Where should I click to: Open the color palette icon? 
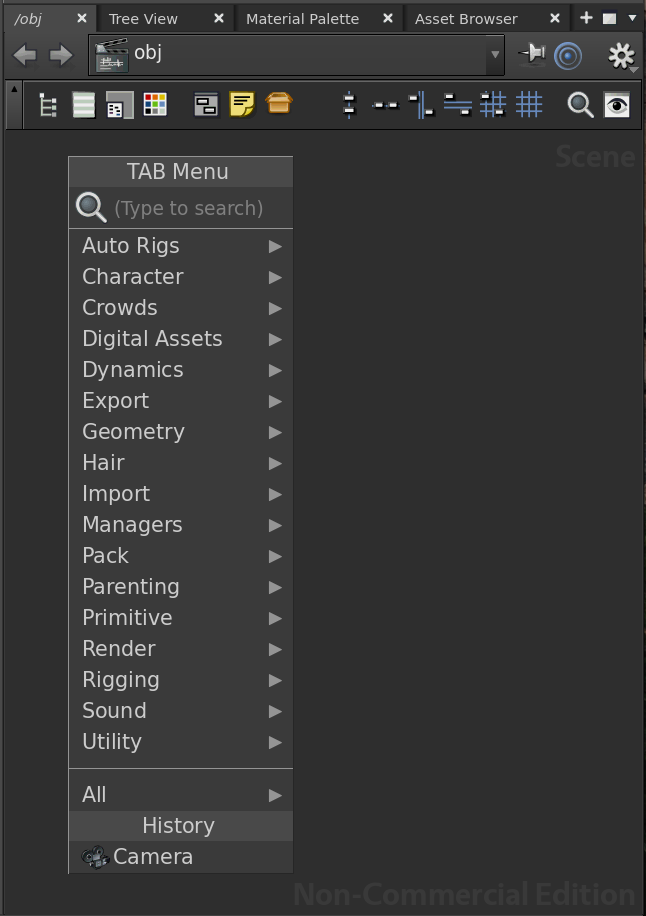(x=155, y=104)
